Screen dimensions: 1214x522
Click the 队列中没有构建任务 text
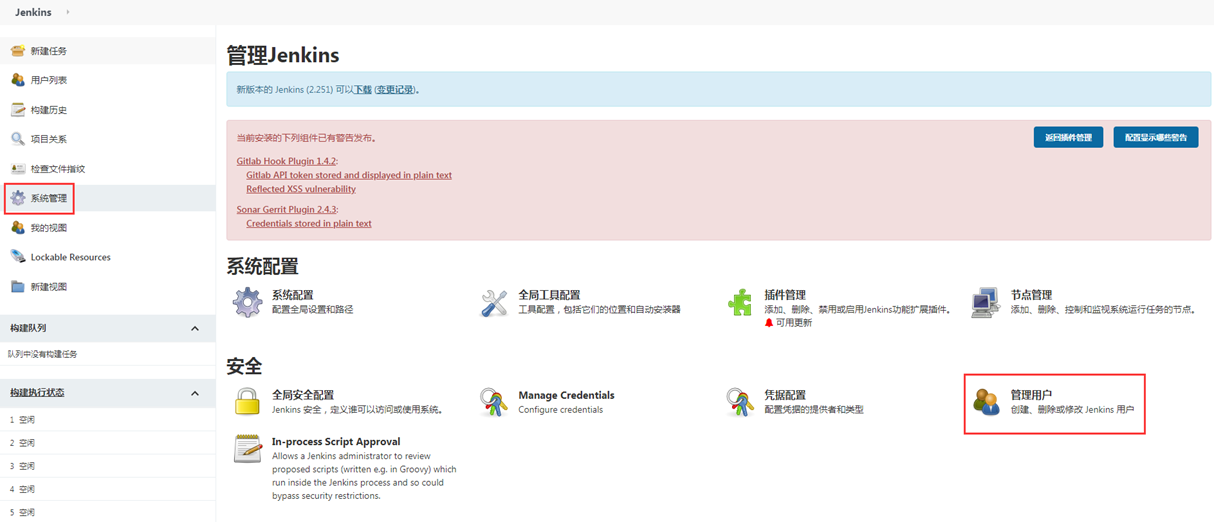coord(42,354)
